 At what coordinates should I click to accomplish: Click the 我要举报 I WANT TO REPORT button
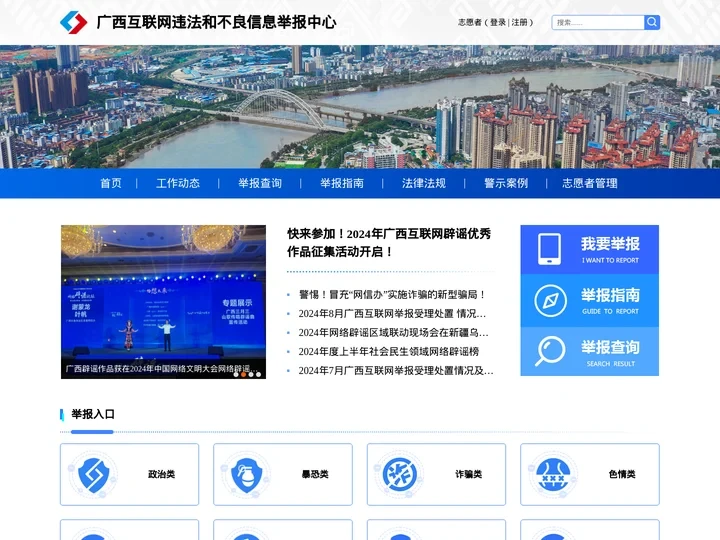click(590, 249)
